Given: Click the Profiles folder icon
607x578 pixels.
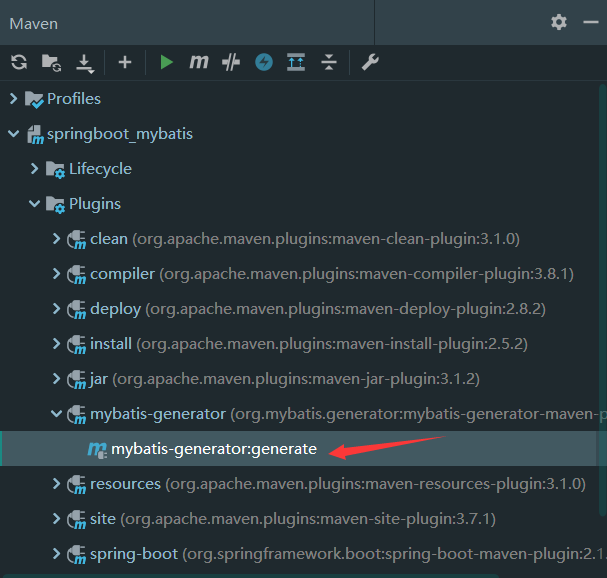Looking at the screenshot, I should pyautogui.click(x=34, y=99).
